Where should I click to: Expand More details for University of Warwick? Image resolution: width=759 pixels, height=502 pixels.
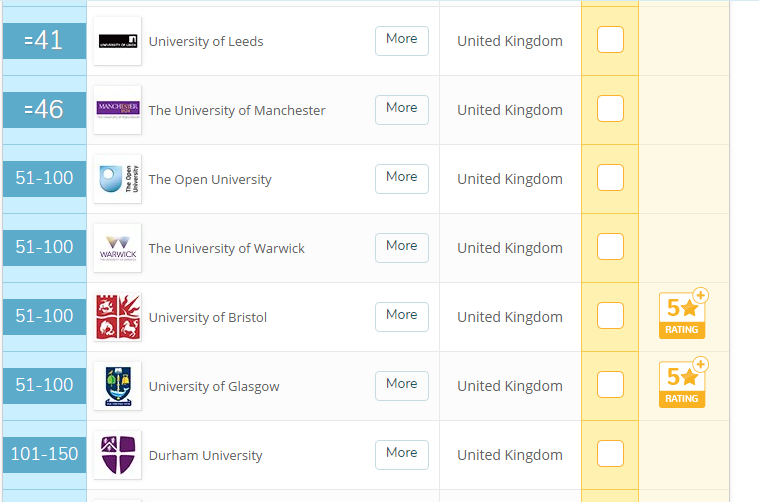coord(401,246)
